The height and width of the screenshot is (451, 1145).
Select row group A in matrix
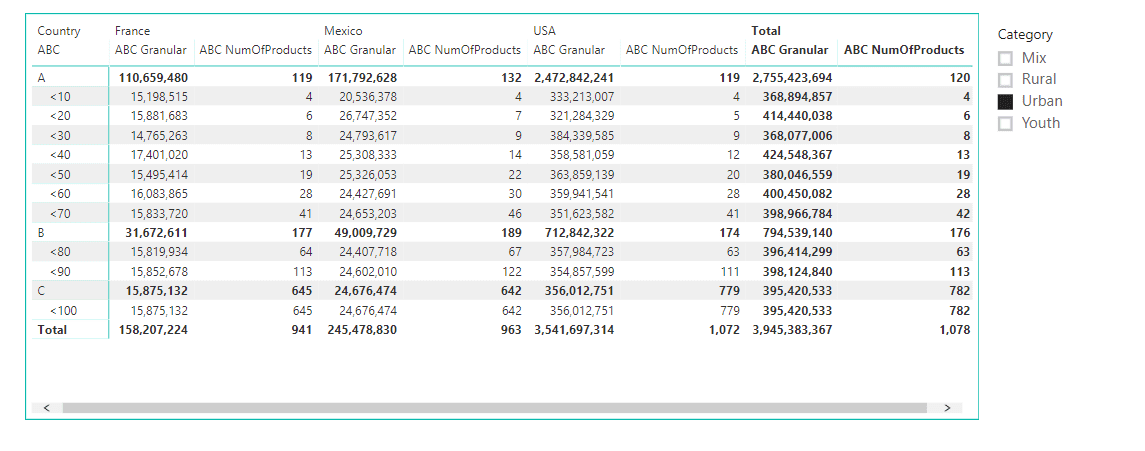tap(41, 77)
